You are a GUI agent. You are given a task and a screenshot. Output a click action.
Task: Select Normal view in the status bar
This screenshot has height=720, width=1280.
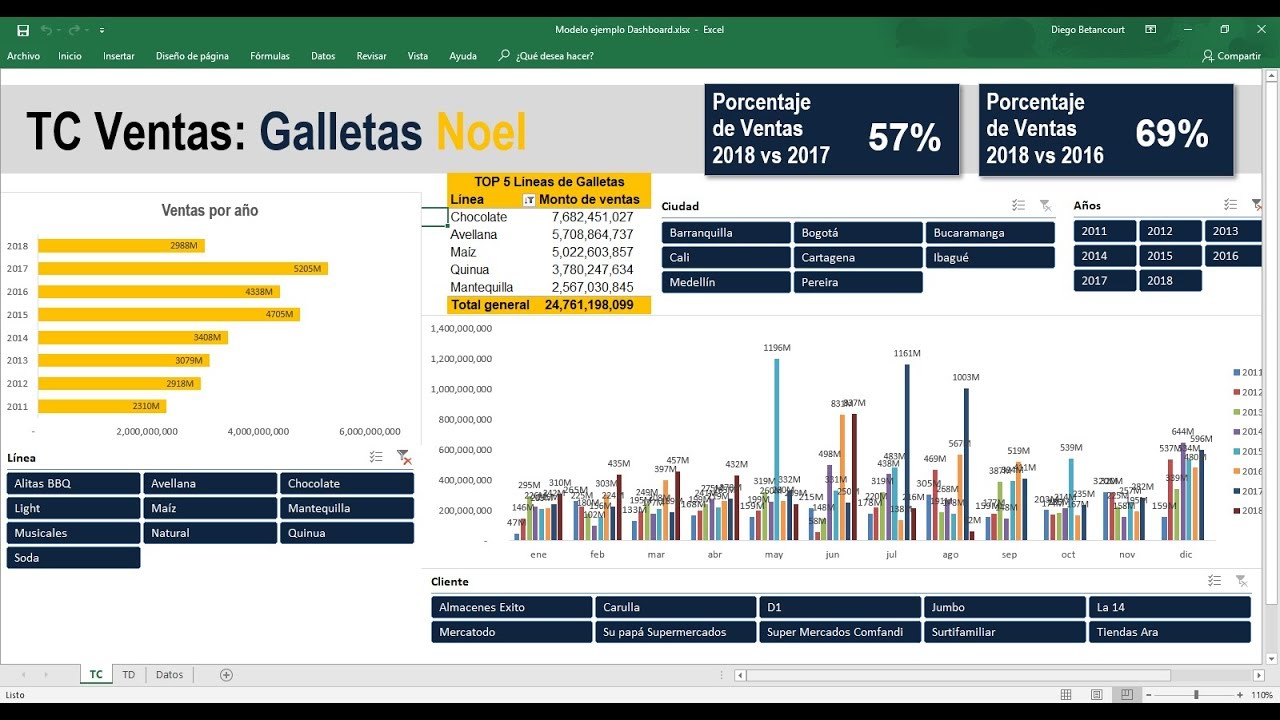1066,694
